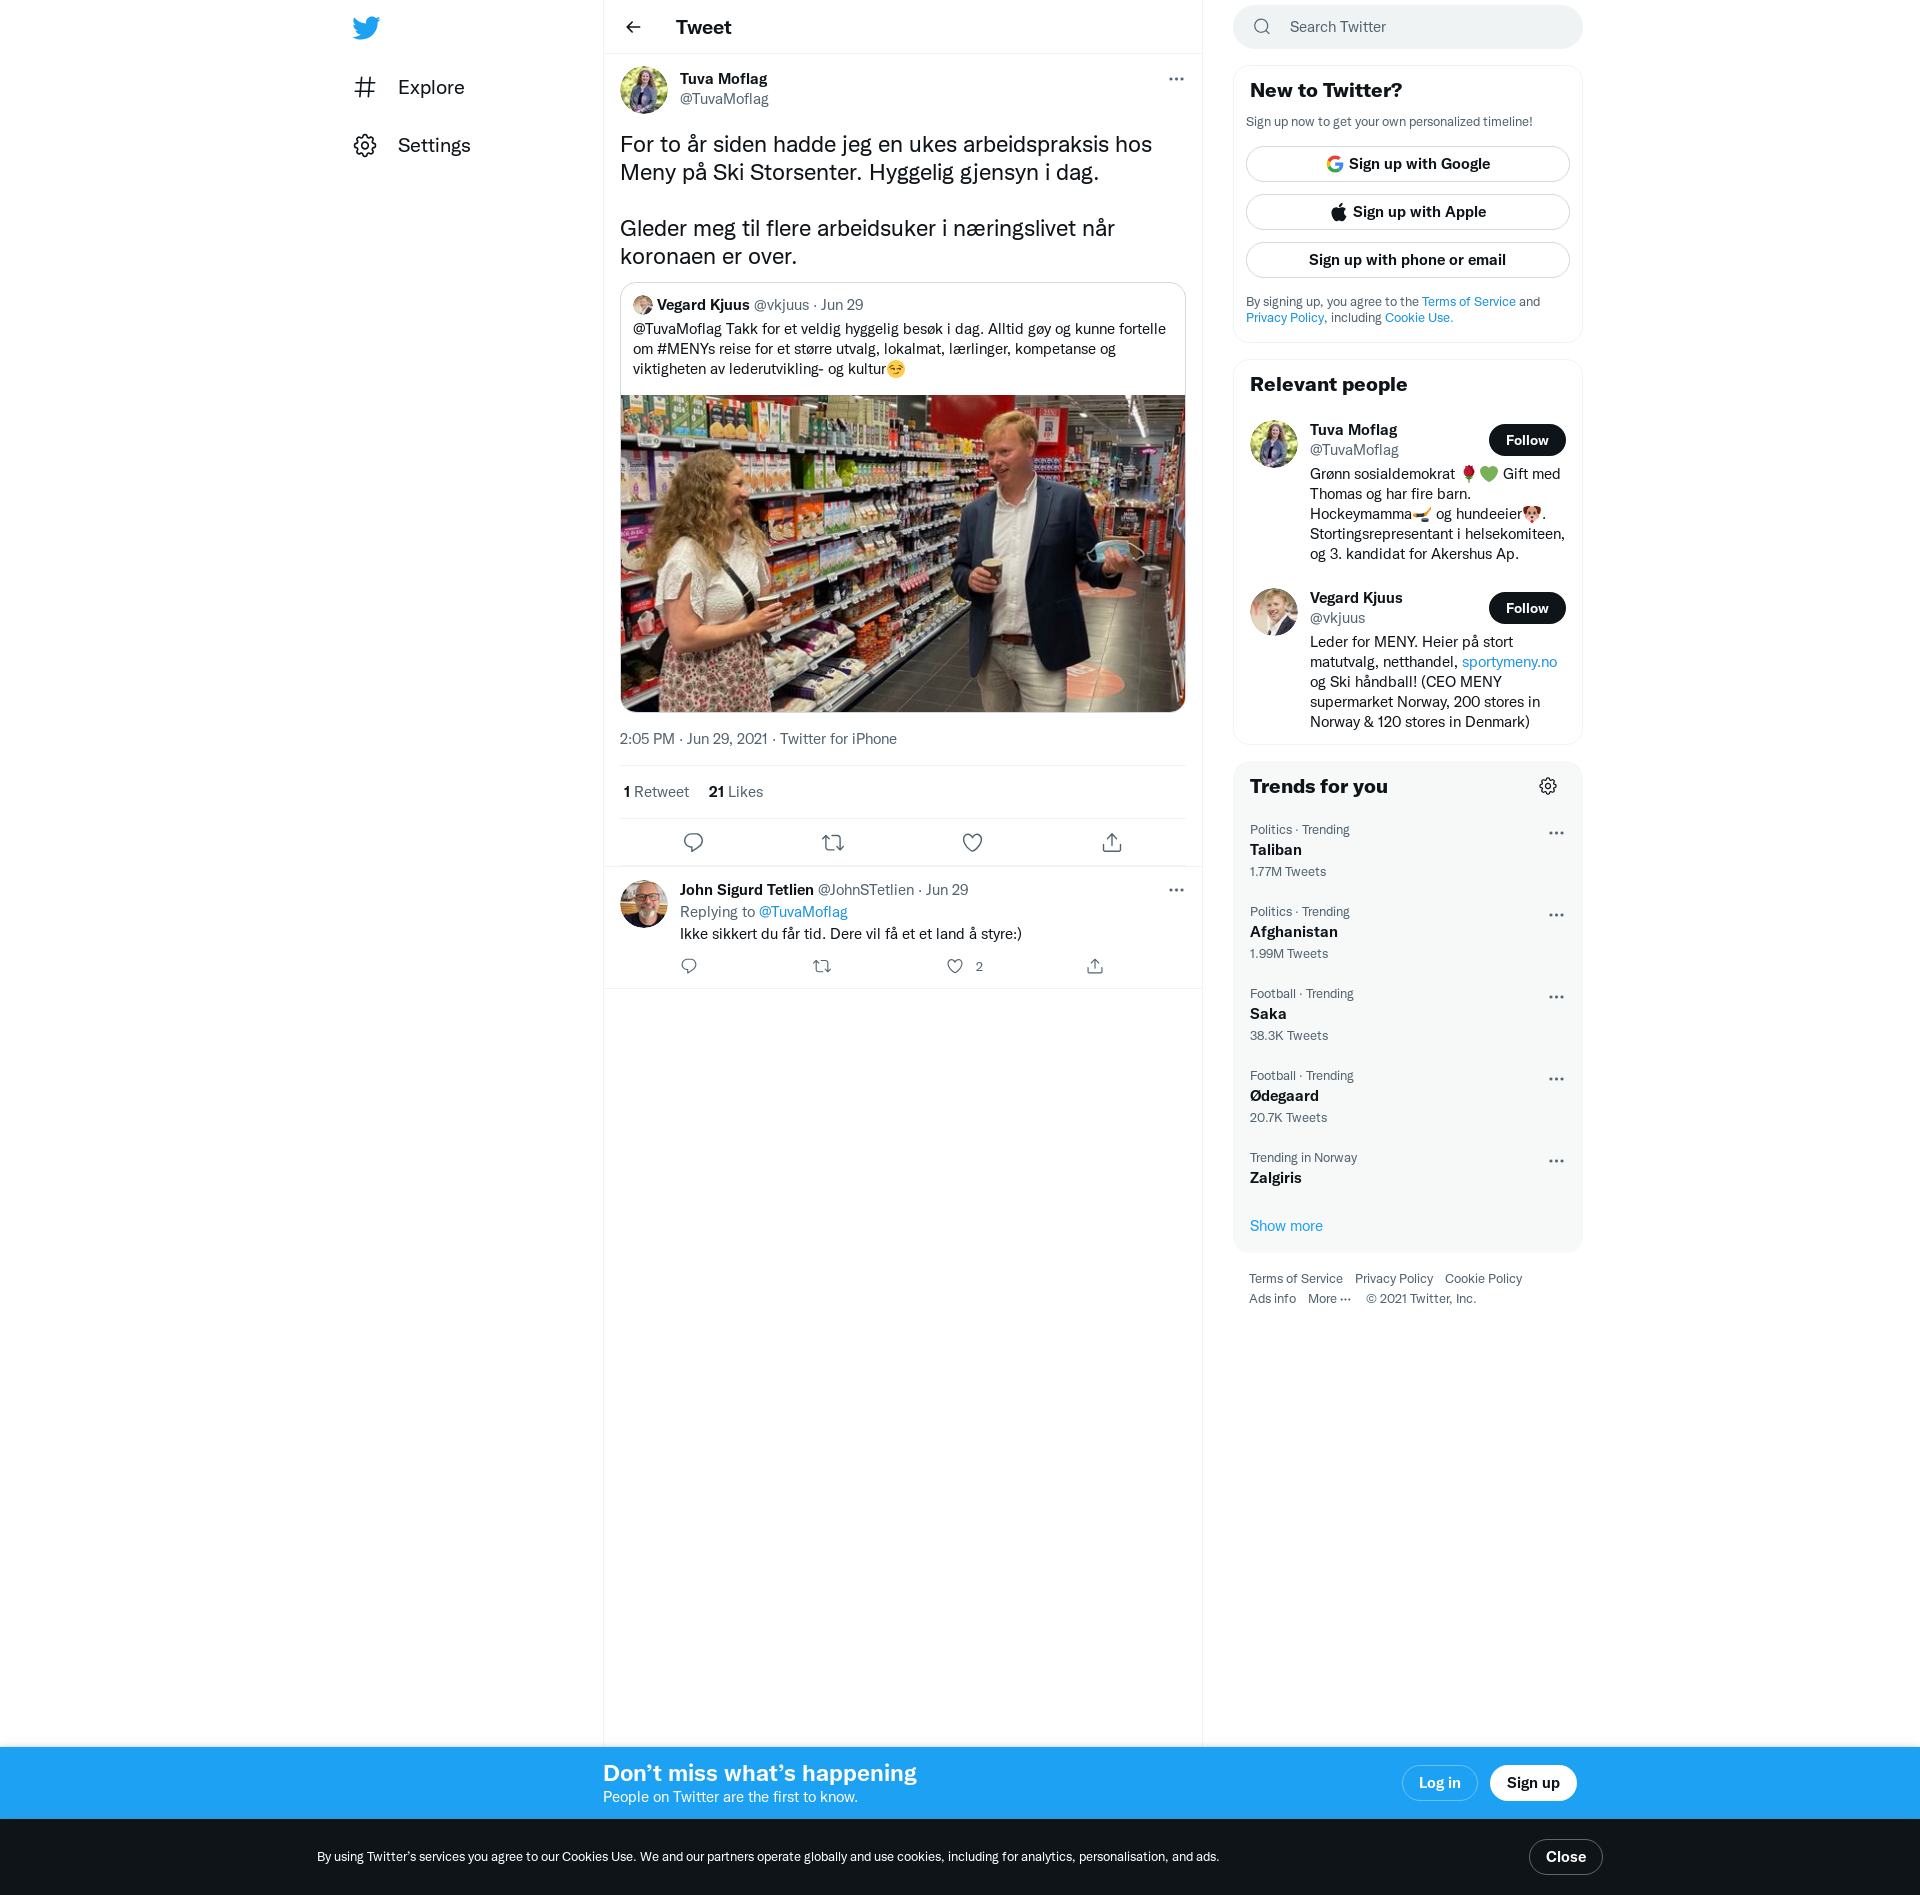
Task: Retweet the main tweet
Action: click(833, 842)
